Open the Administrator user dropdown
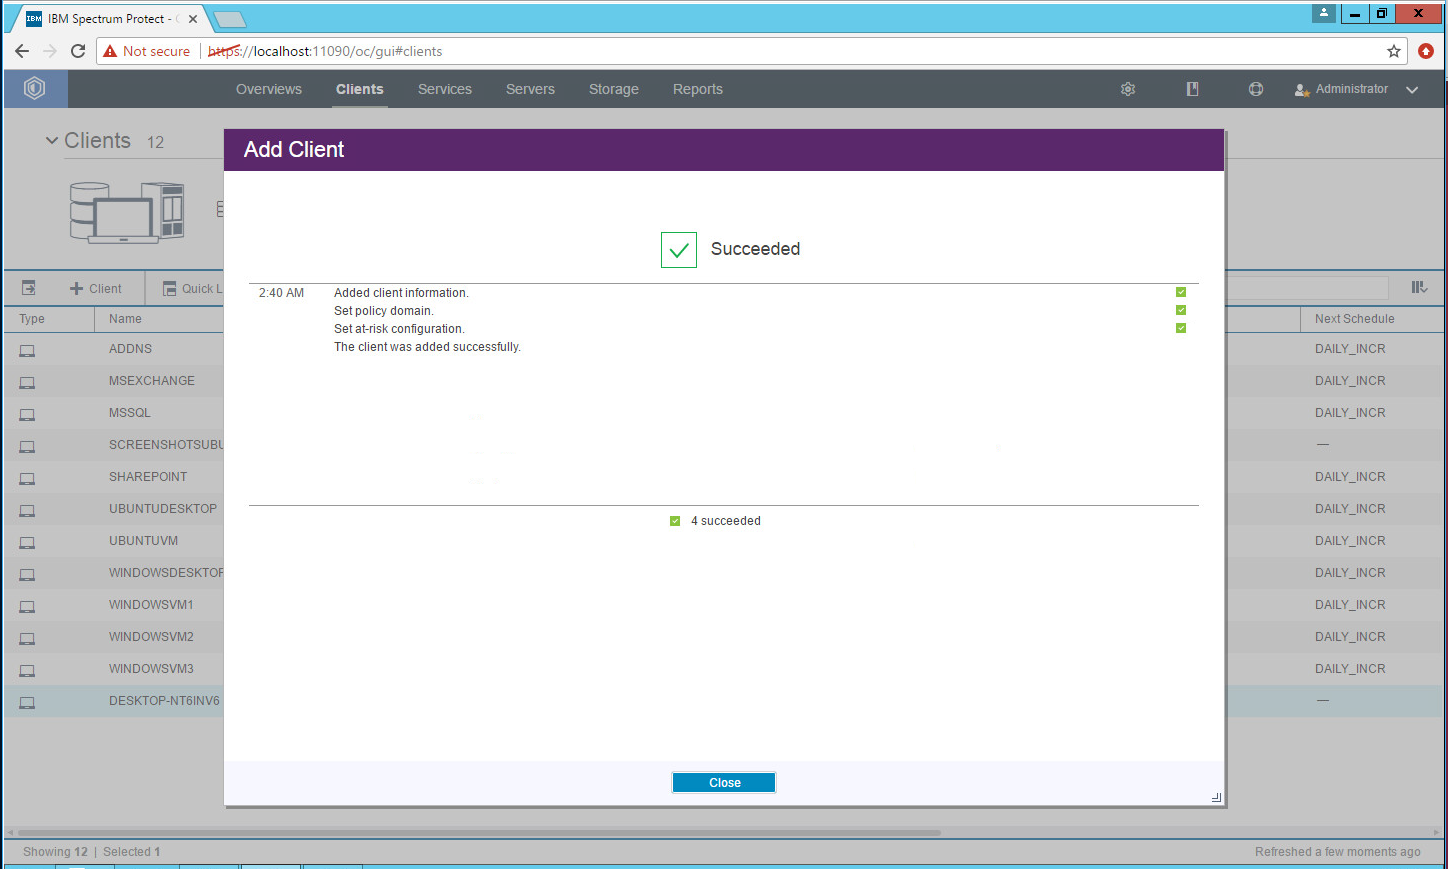The width and height of the screenshot is (1448, 869). [1357, 89]
